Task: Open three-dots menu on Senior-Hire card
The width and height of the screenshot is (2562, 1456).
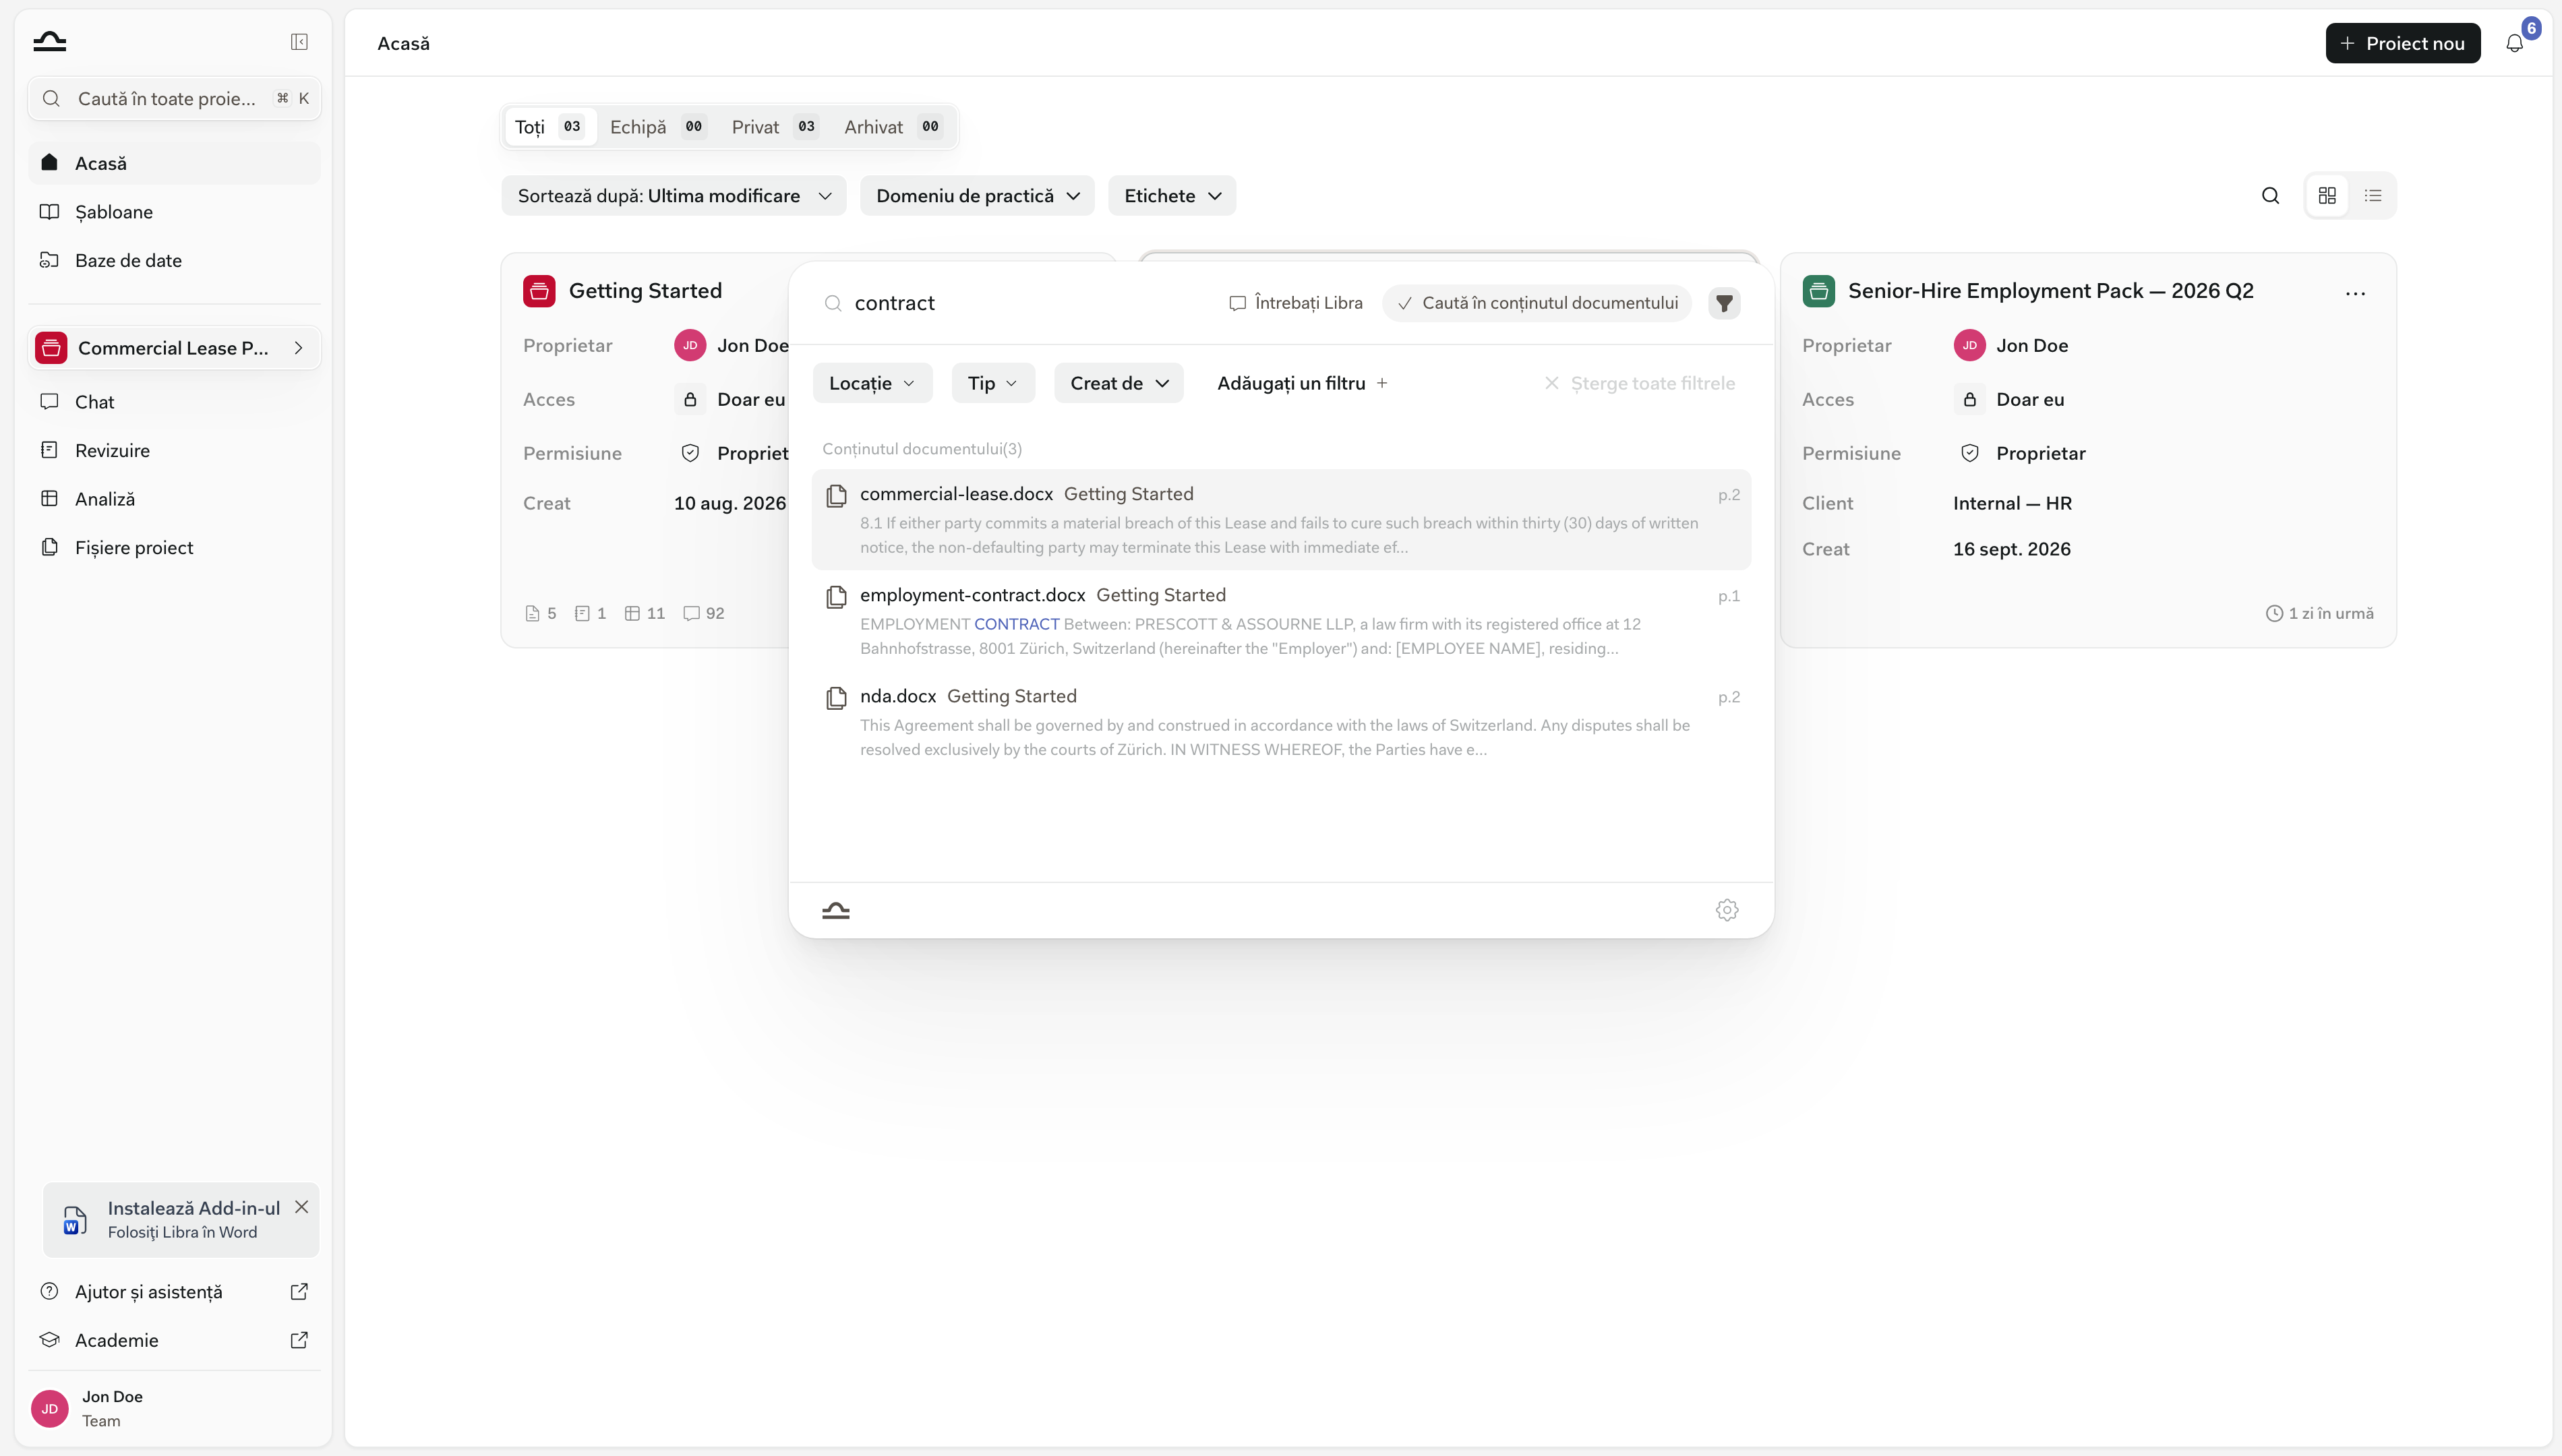Action: [2355, 293]
